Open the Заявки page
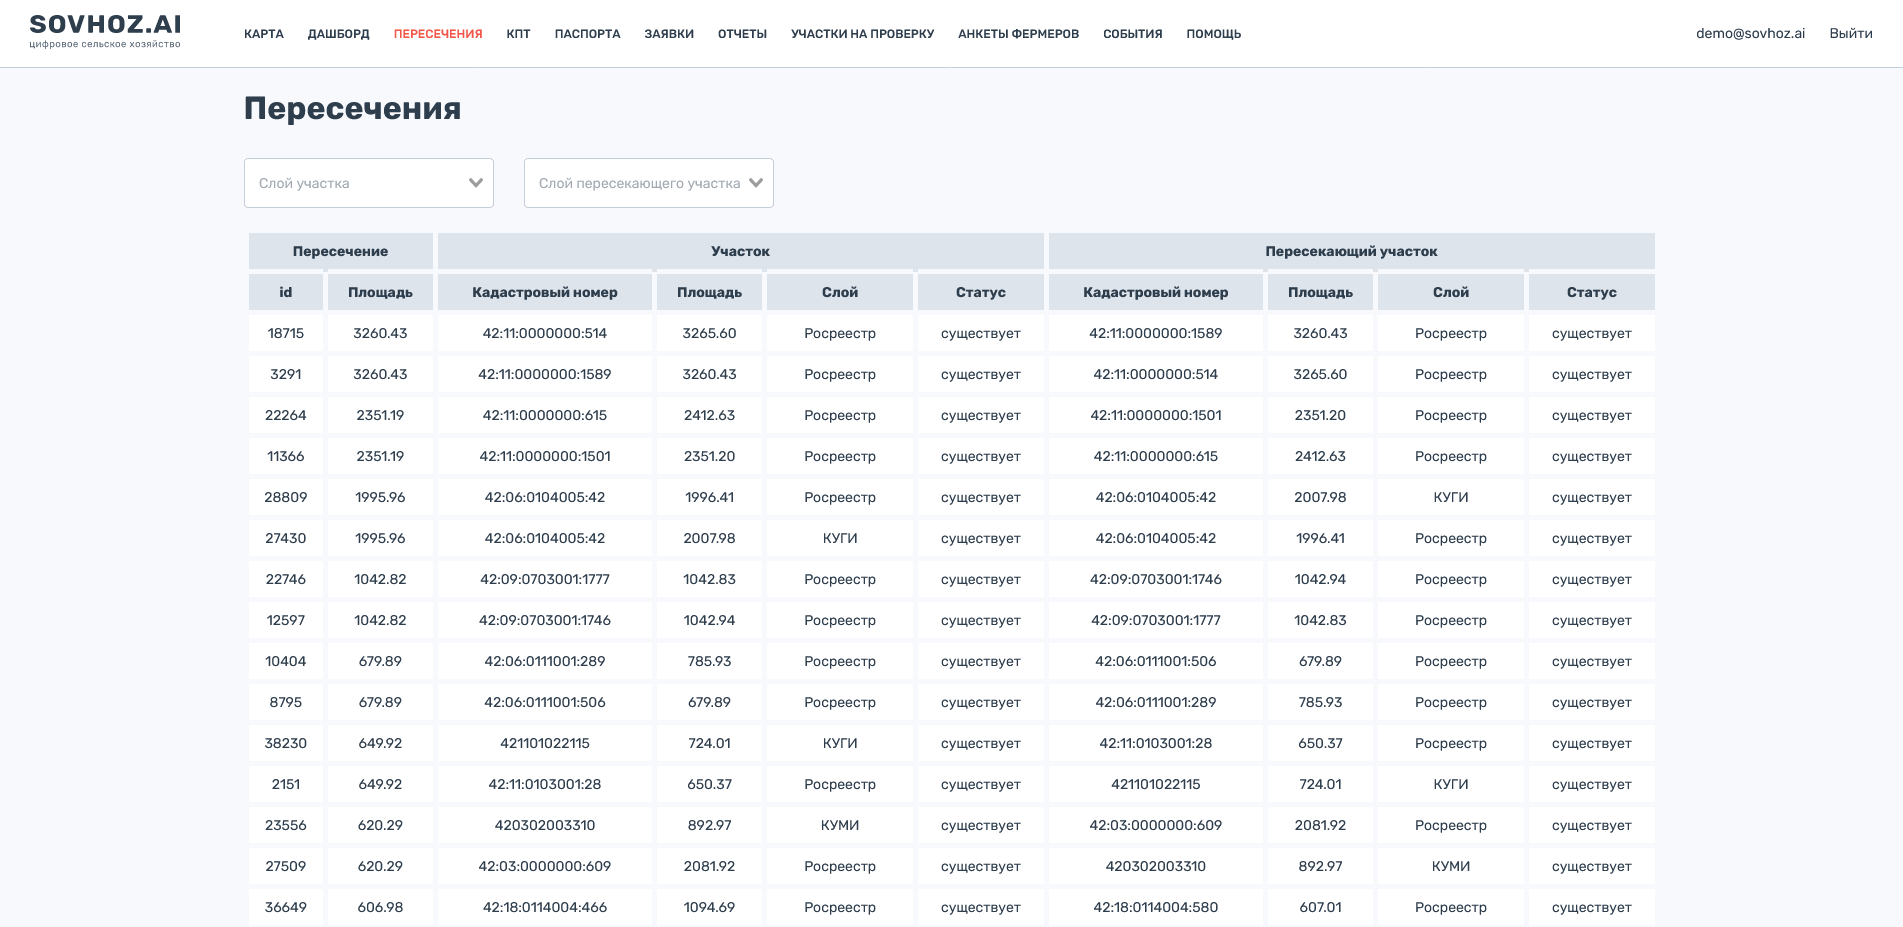 click(669, 34)
